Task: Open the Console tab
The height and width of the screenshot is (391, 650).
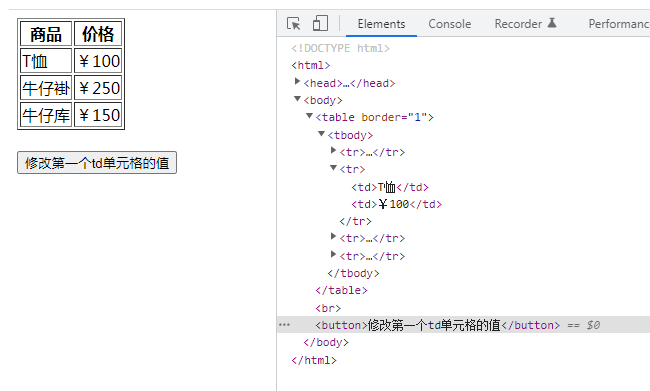Action: (449, 24)
